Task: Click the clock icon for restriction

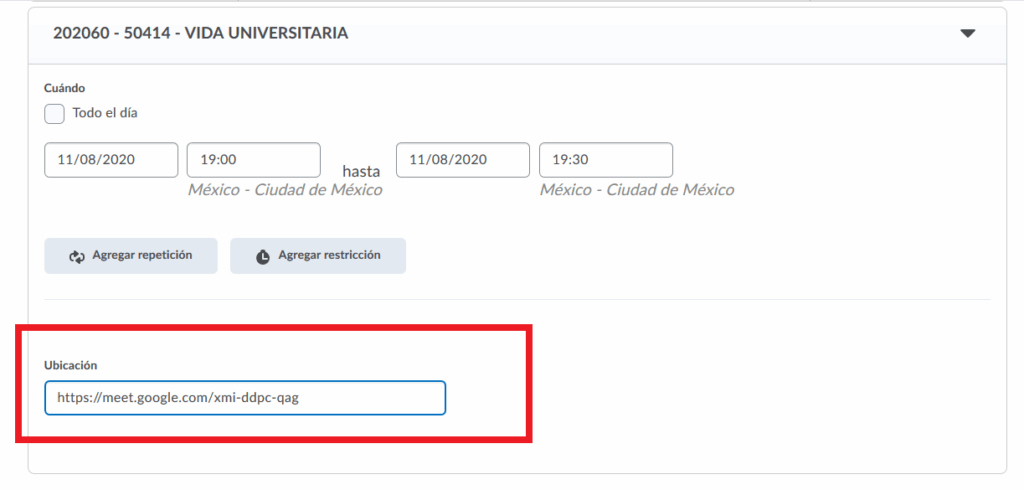Action: (263, 257)
